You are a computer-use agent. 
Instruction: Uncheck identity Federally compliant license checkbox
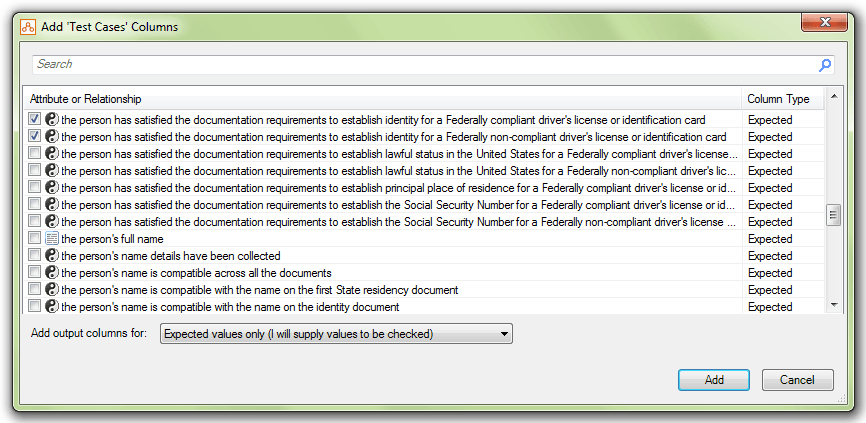(x=35, y=119)
